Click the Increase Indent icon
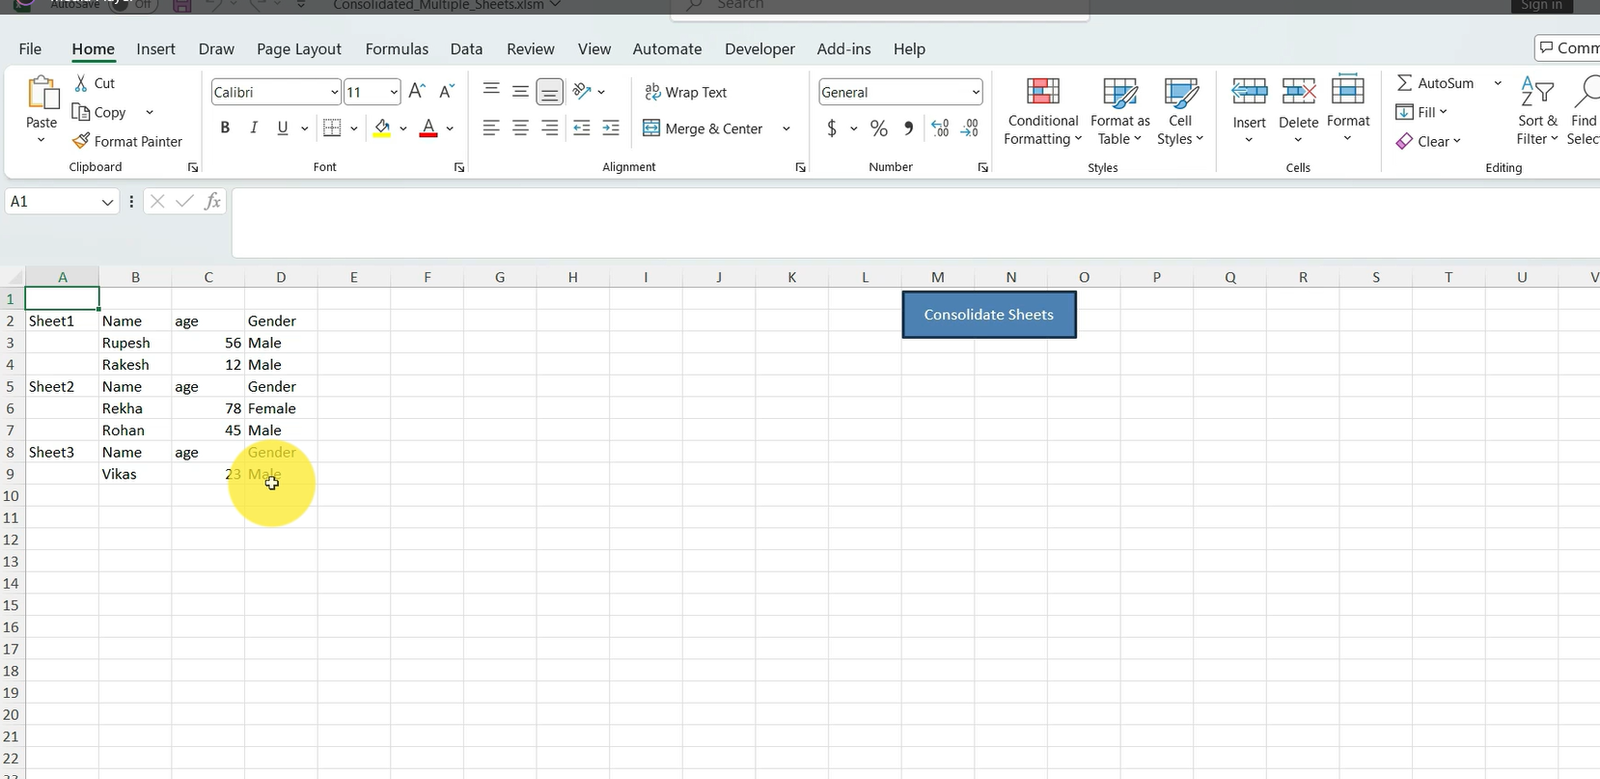 point(610,128)
